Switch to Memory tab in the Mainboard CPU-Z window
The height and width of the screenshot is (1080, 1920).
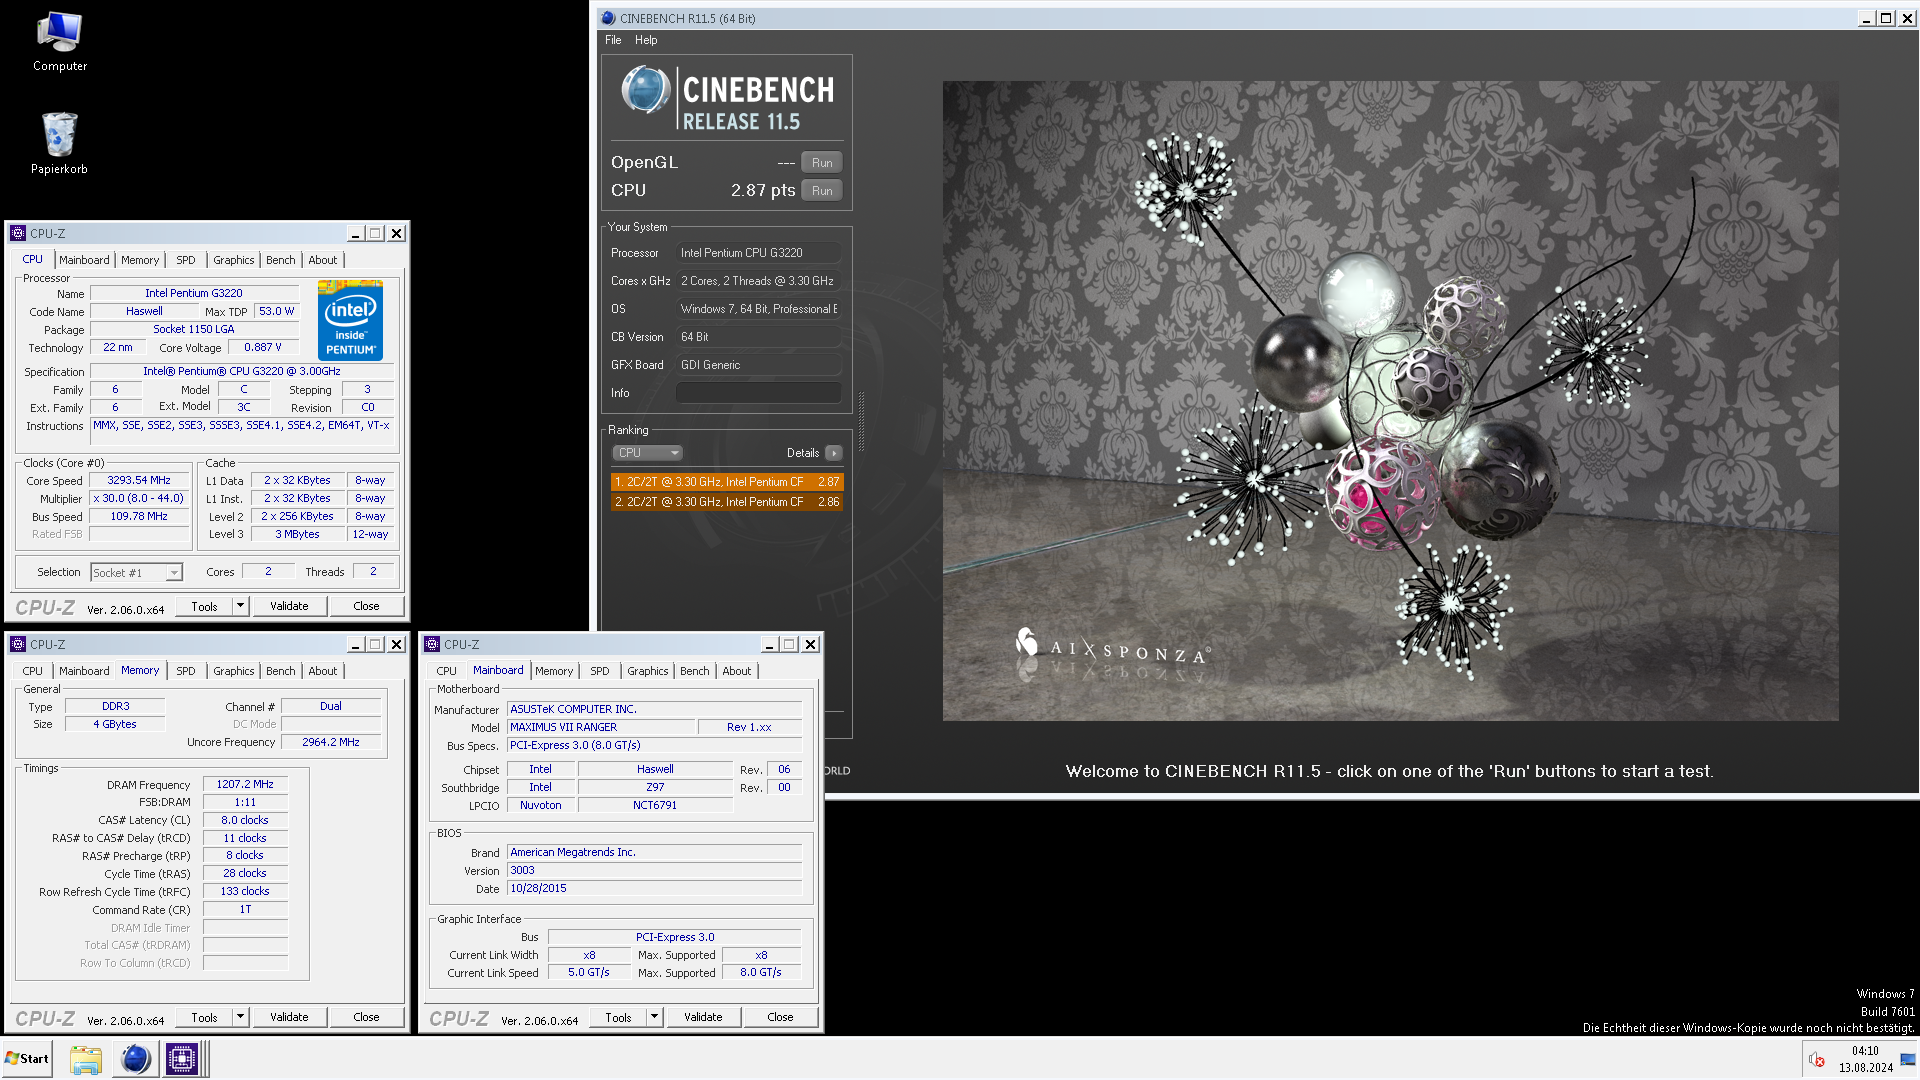(554, 671)
